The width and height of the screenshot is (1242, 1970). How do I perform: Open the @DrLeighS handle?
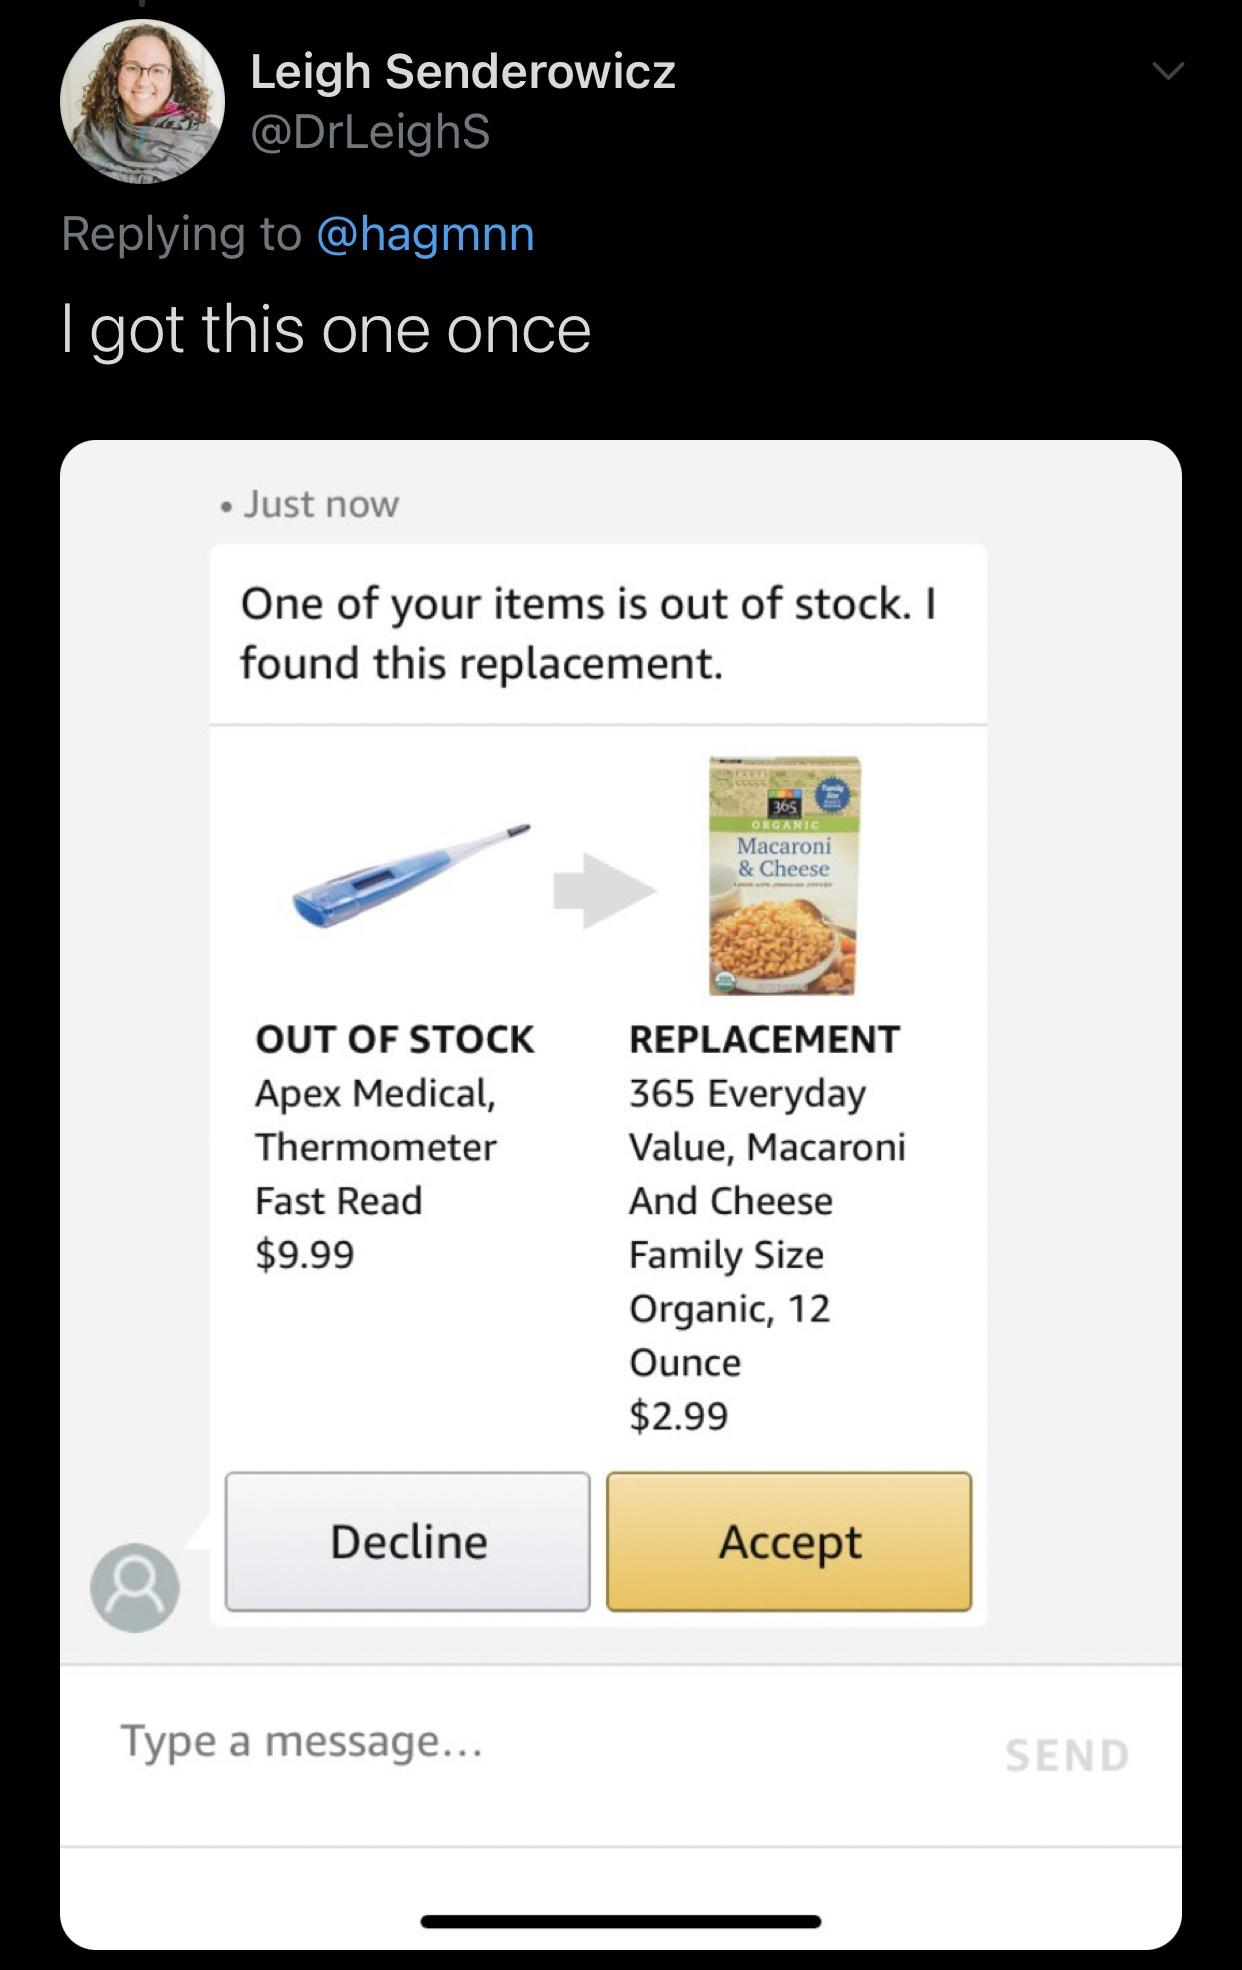tap(369, 131)
